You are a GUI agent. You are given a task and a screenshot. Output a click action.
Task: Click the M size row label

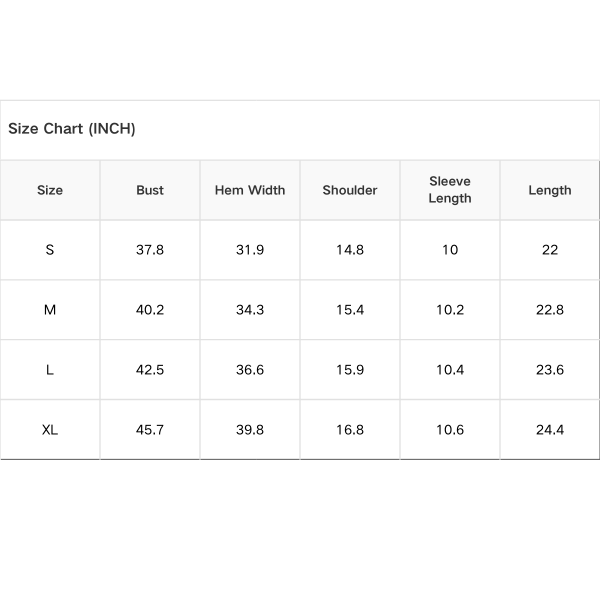click(50, 310)
